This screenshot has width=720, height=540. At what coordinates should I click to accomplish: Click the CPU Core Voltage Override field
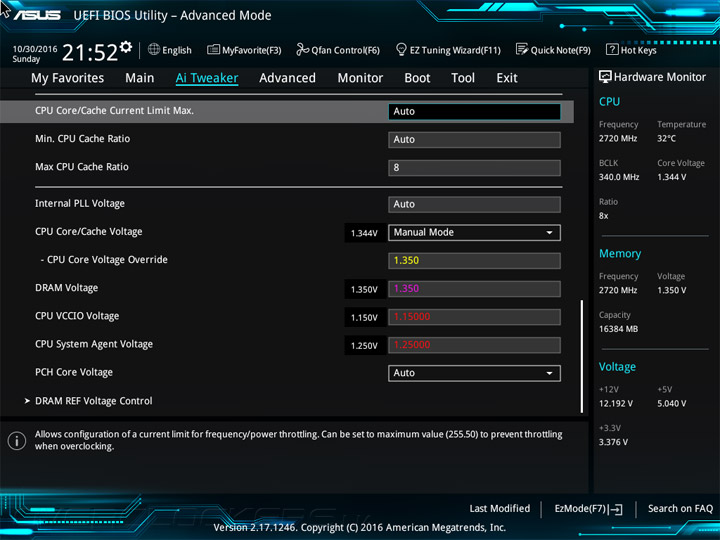474,260
